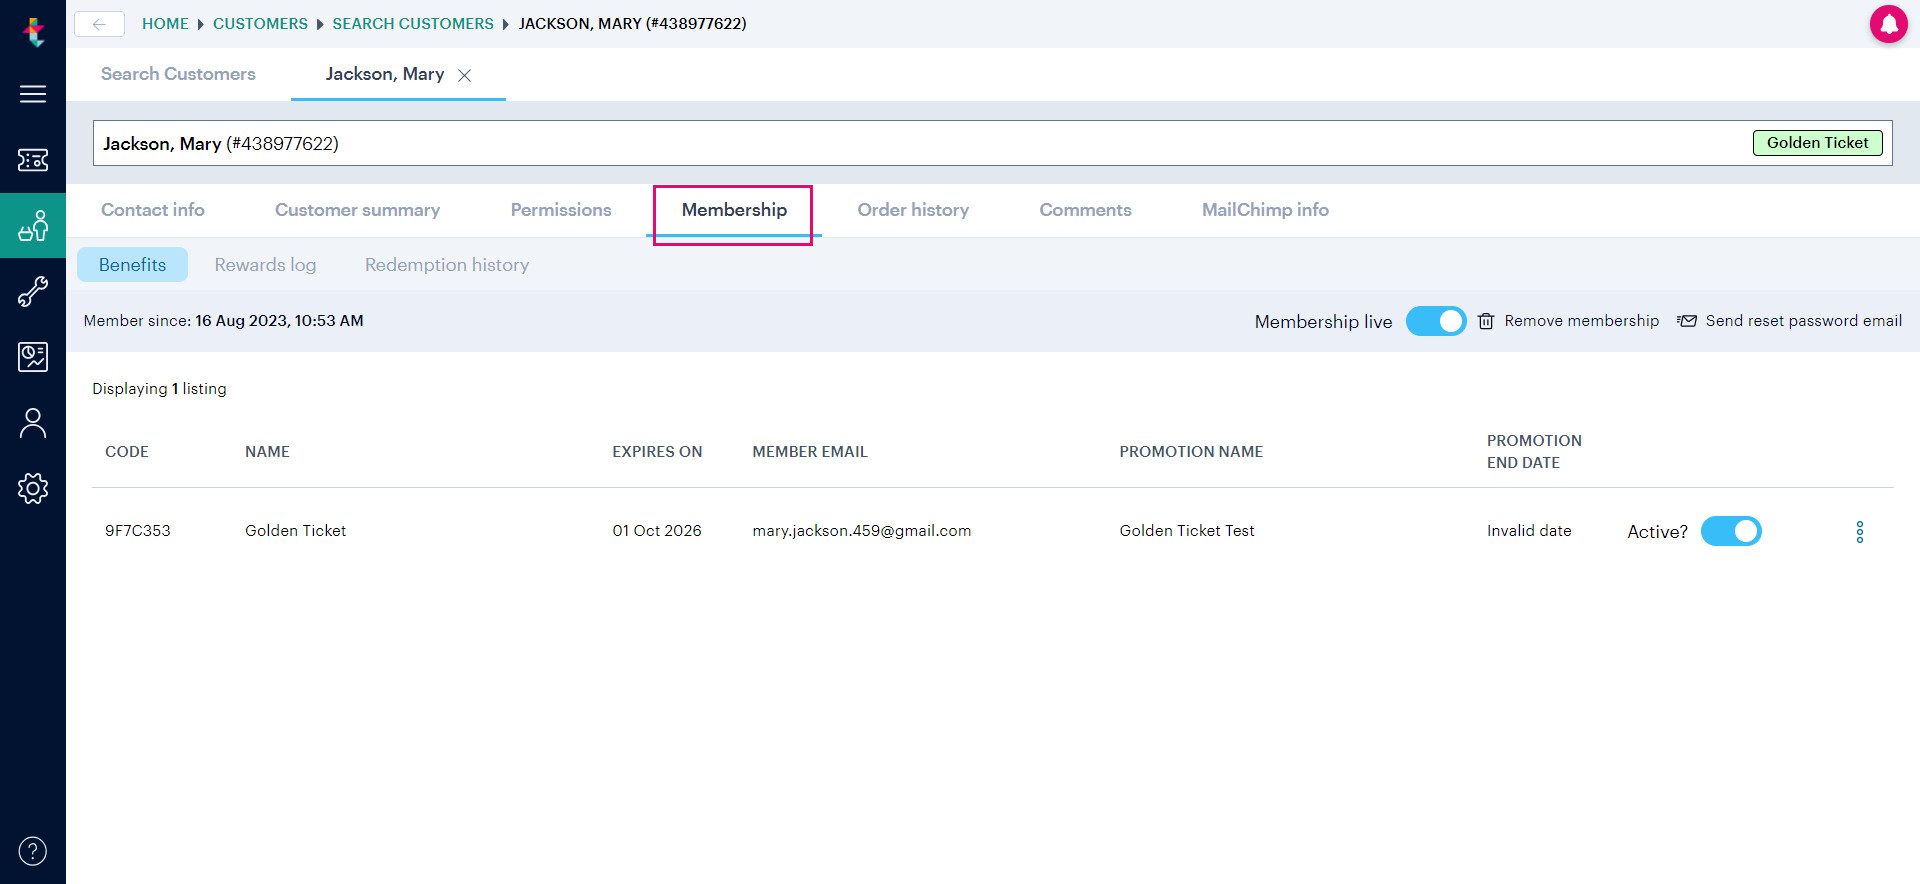Toggle the Membership live switch

pos(1436,321)
